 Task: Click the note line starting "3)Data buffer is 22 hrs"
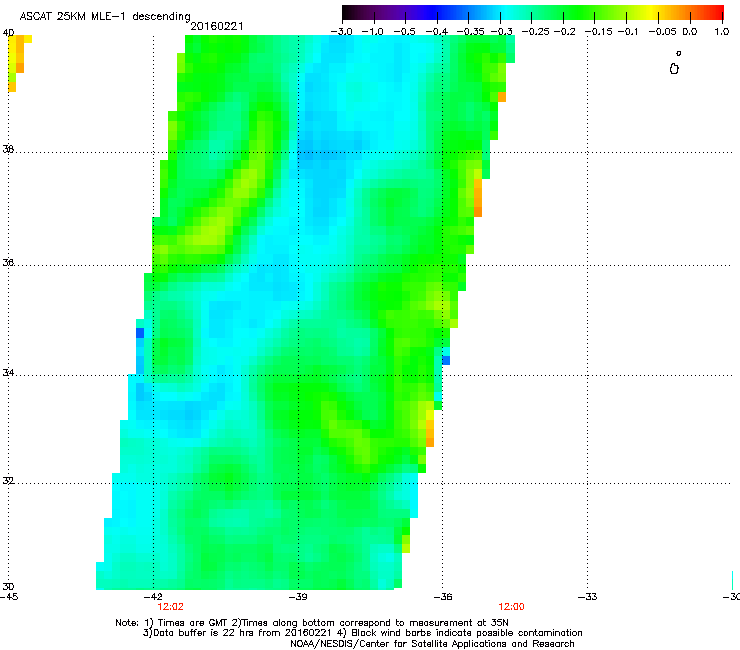coord(362,633)
